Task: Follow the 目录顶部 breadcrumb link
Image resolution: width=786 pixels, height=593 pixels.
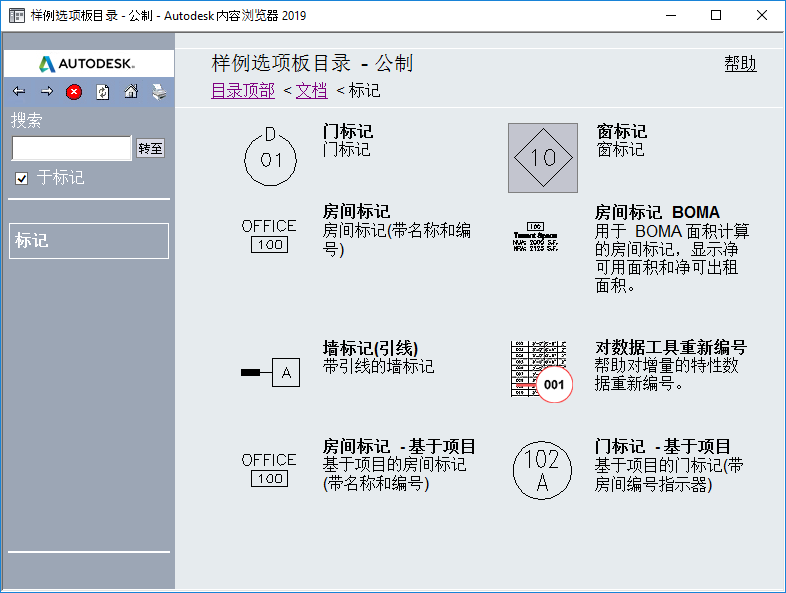Action: [x=243, y=91]
